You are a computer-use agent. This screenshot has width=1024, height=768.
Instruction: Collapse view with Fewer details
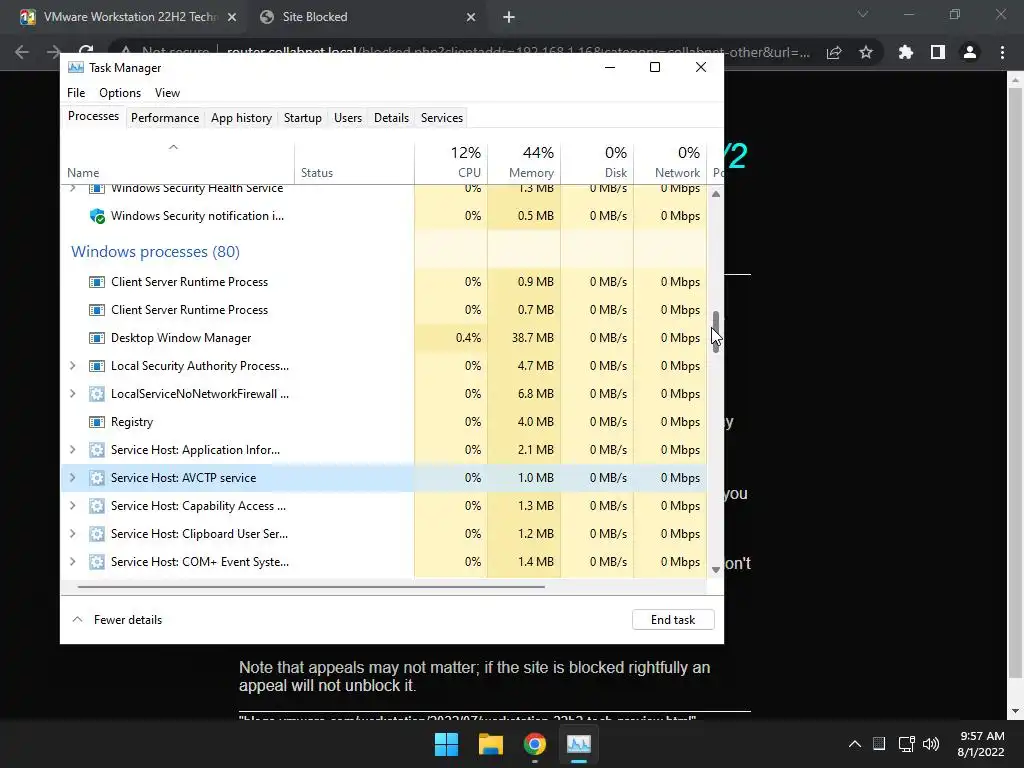[x=117, y=620]
